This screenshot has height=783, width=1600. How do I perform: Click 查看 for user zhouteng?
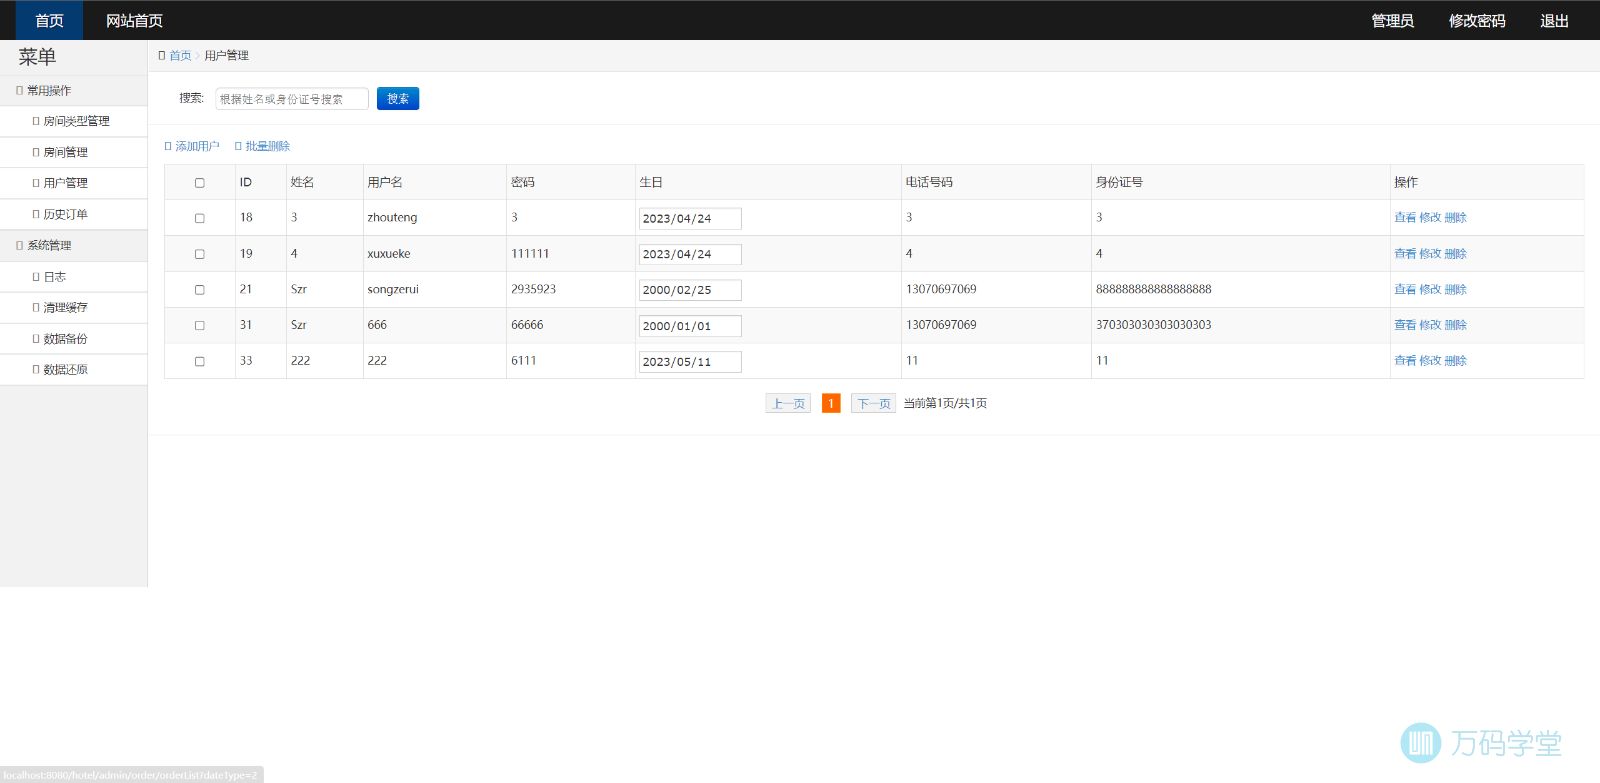tap(1405, 217)
